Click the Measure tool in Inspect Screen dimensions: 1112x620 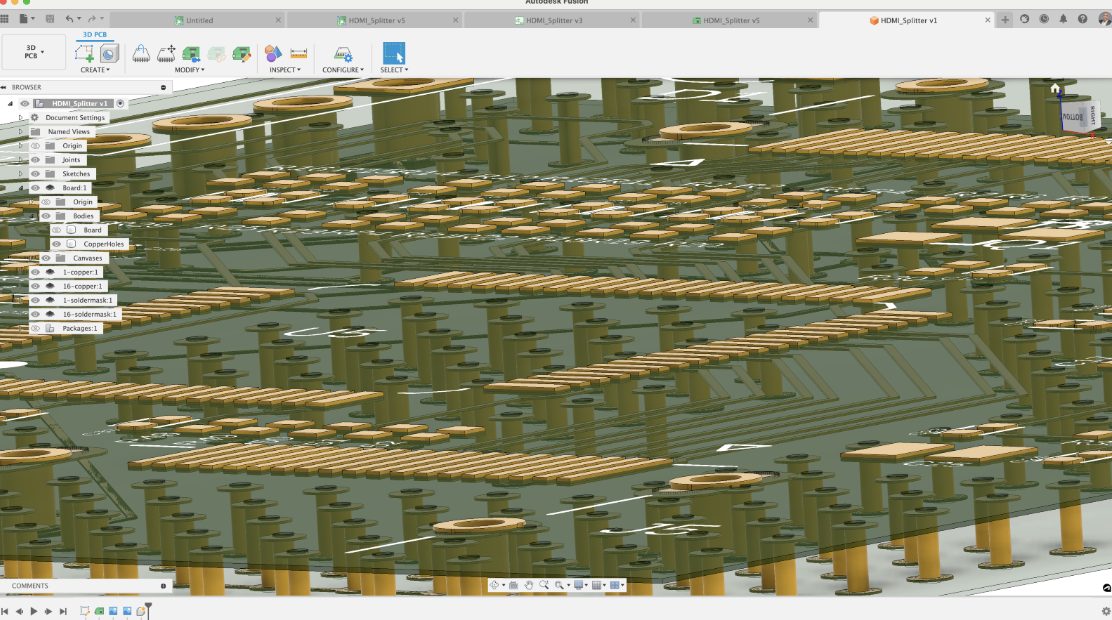click(298, 54)
